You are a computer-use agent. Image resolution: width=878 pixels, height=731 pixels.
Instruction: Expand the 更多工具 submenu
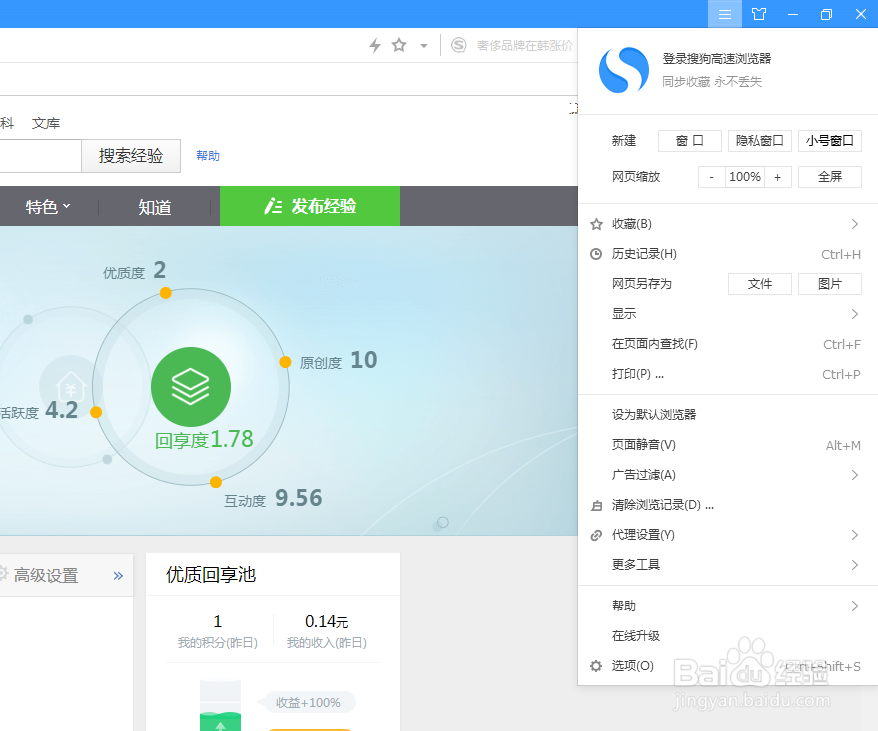[727, 565]
